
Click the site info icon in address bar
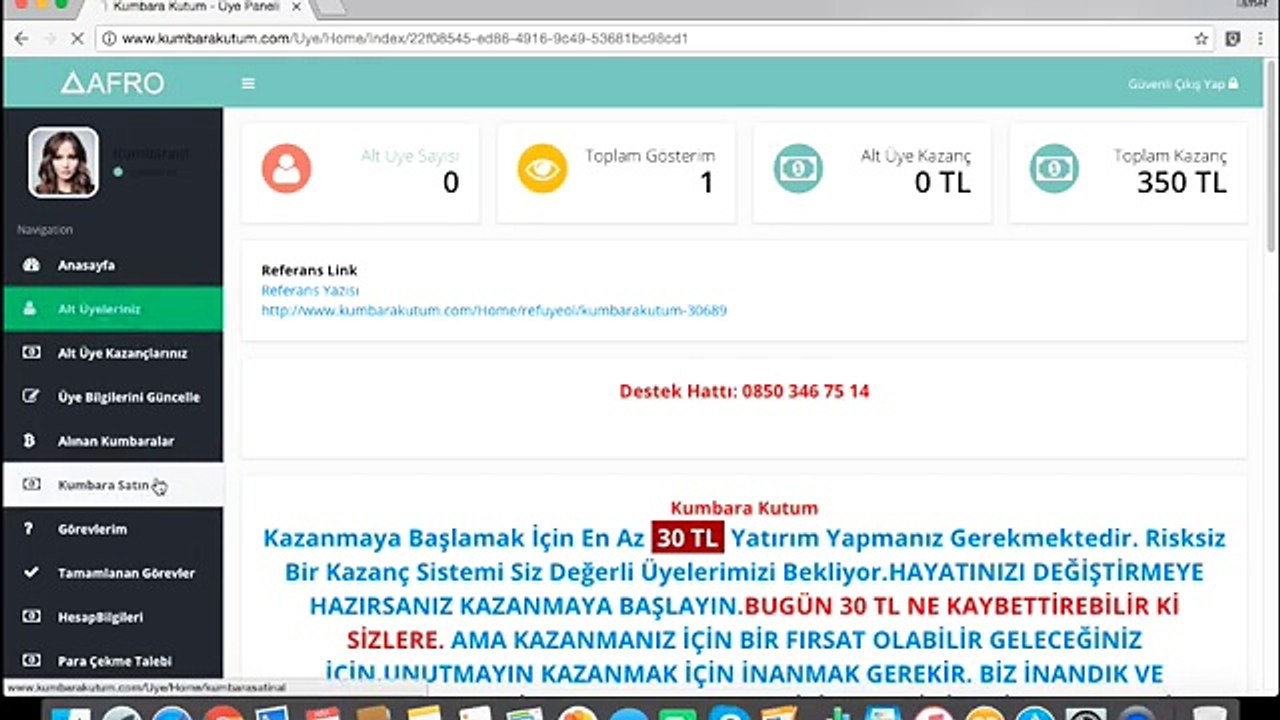110,39
